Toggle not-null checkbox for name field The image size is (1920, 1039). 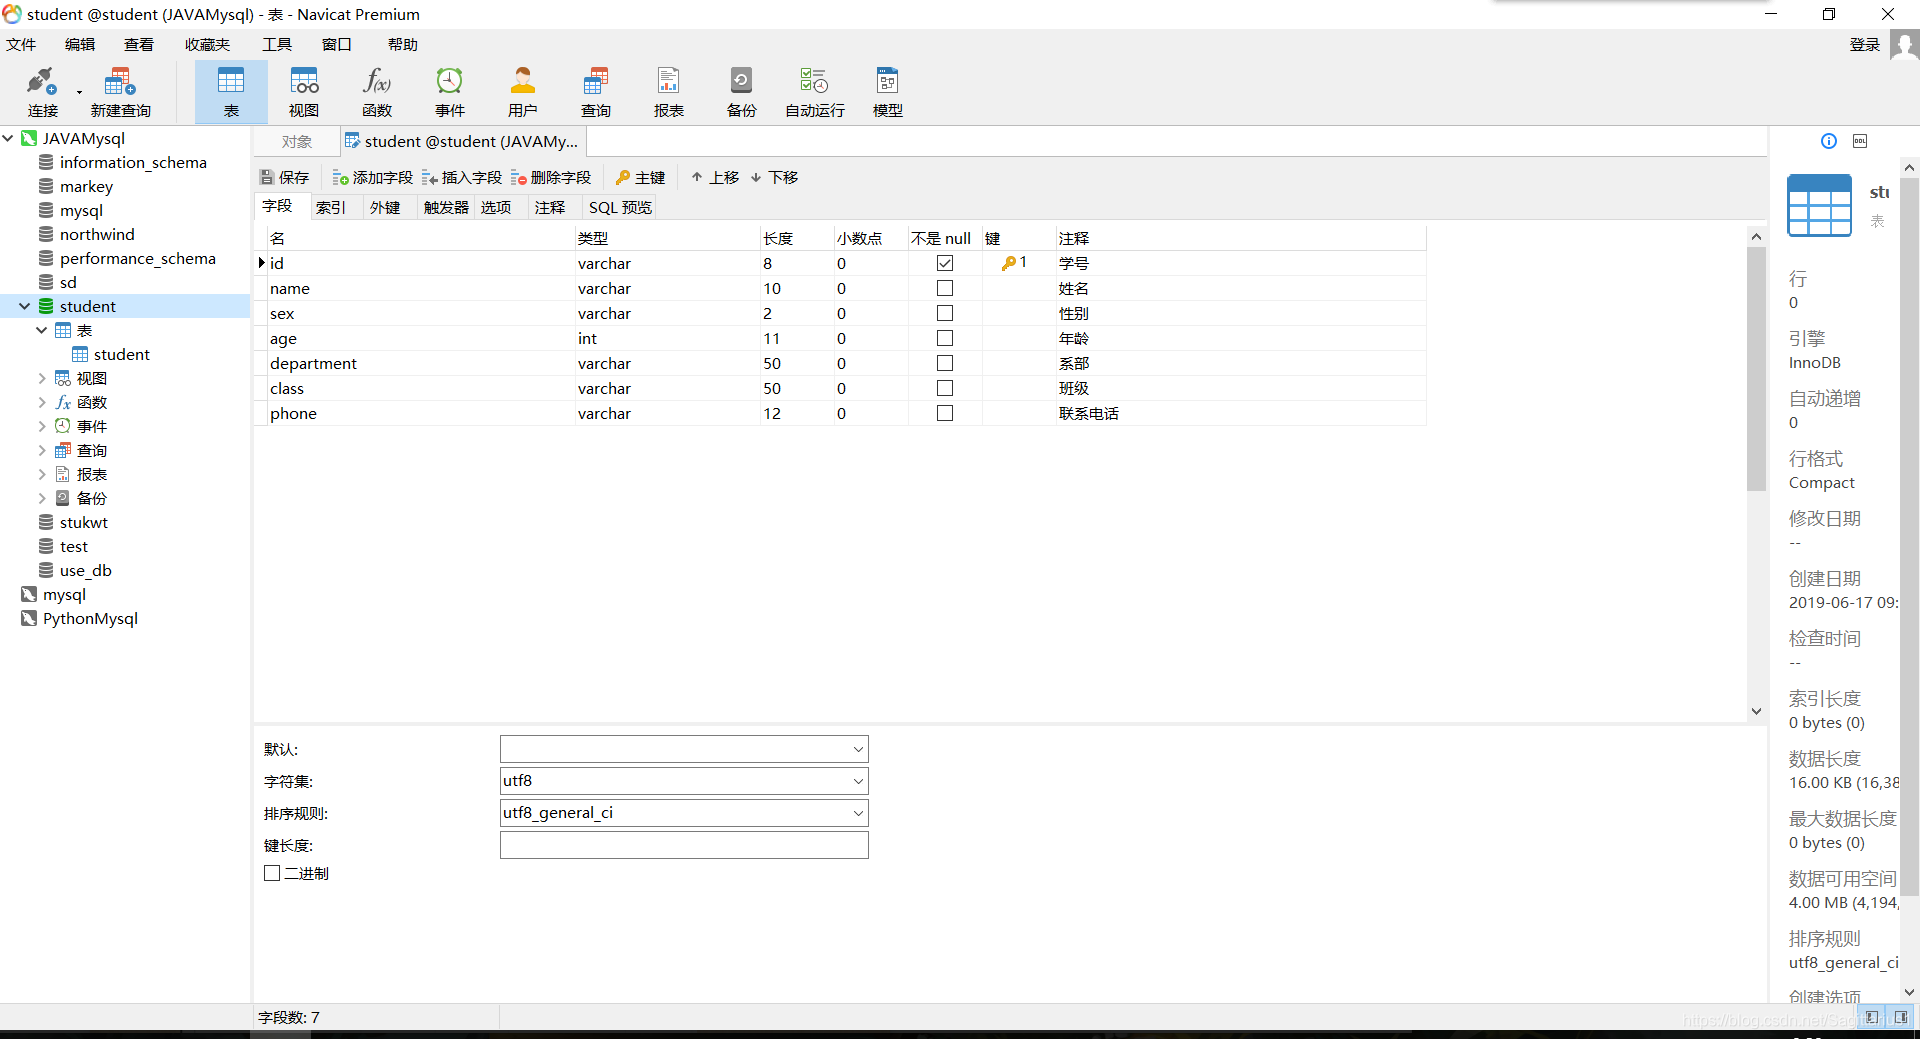click(945, 288)
